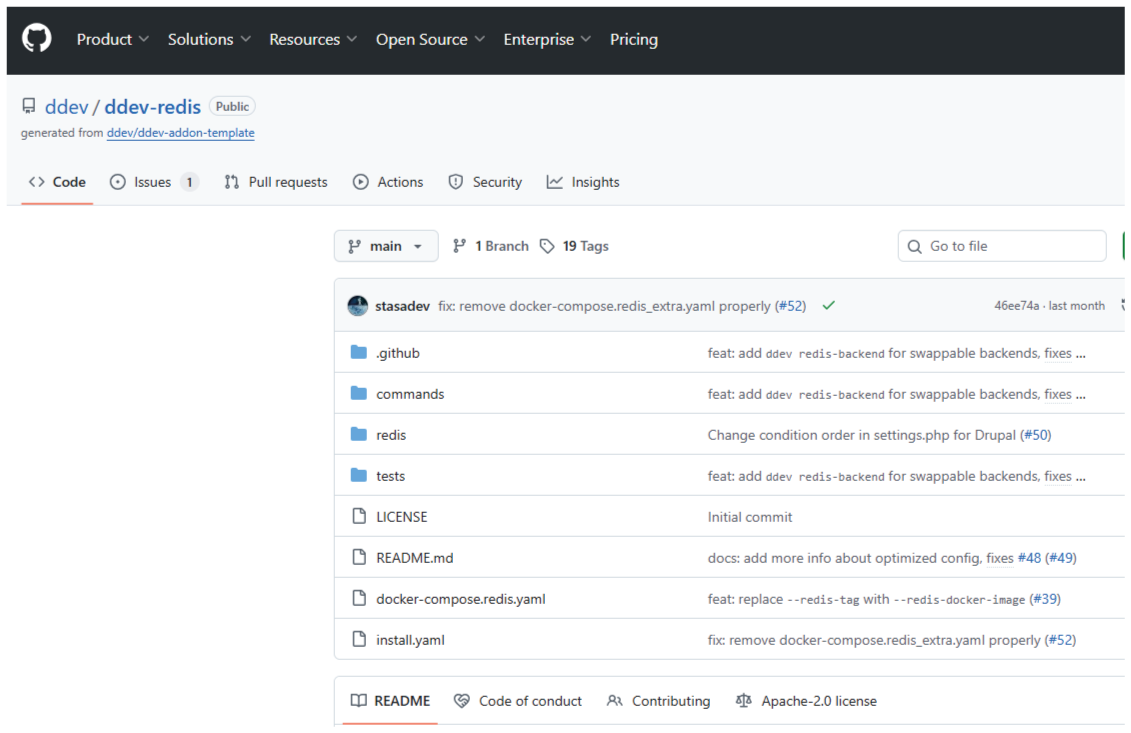Open the #39 link in docker-compose row
This screenshot has height=733, width=1131.
click(1045, 600)
